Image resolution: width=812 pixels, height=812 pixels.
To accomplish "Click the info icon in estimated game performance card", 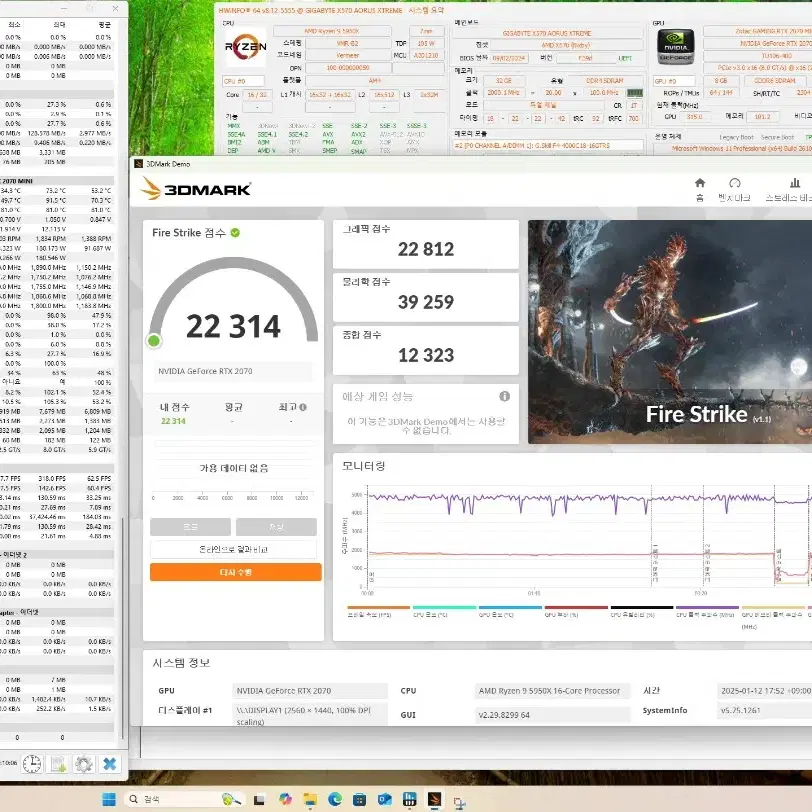I will [504, 396].
